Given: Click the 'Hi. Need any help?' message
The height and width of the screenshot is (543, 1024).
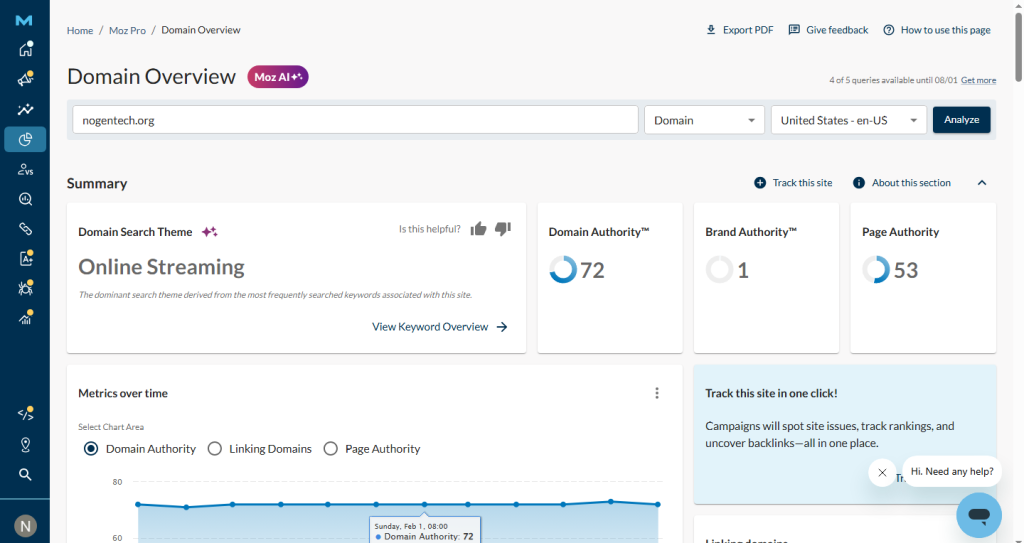Looking at the screenshot, I should pos(952,472).
